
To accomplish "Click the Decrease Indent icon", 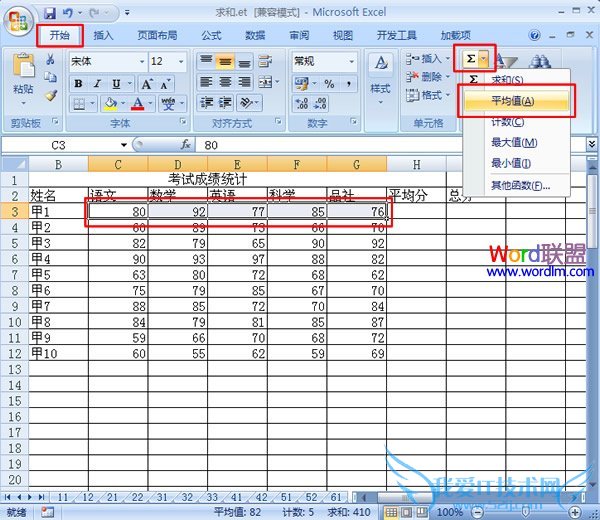I will [x=206, y=103].
